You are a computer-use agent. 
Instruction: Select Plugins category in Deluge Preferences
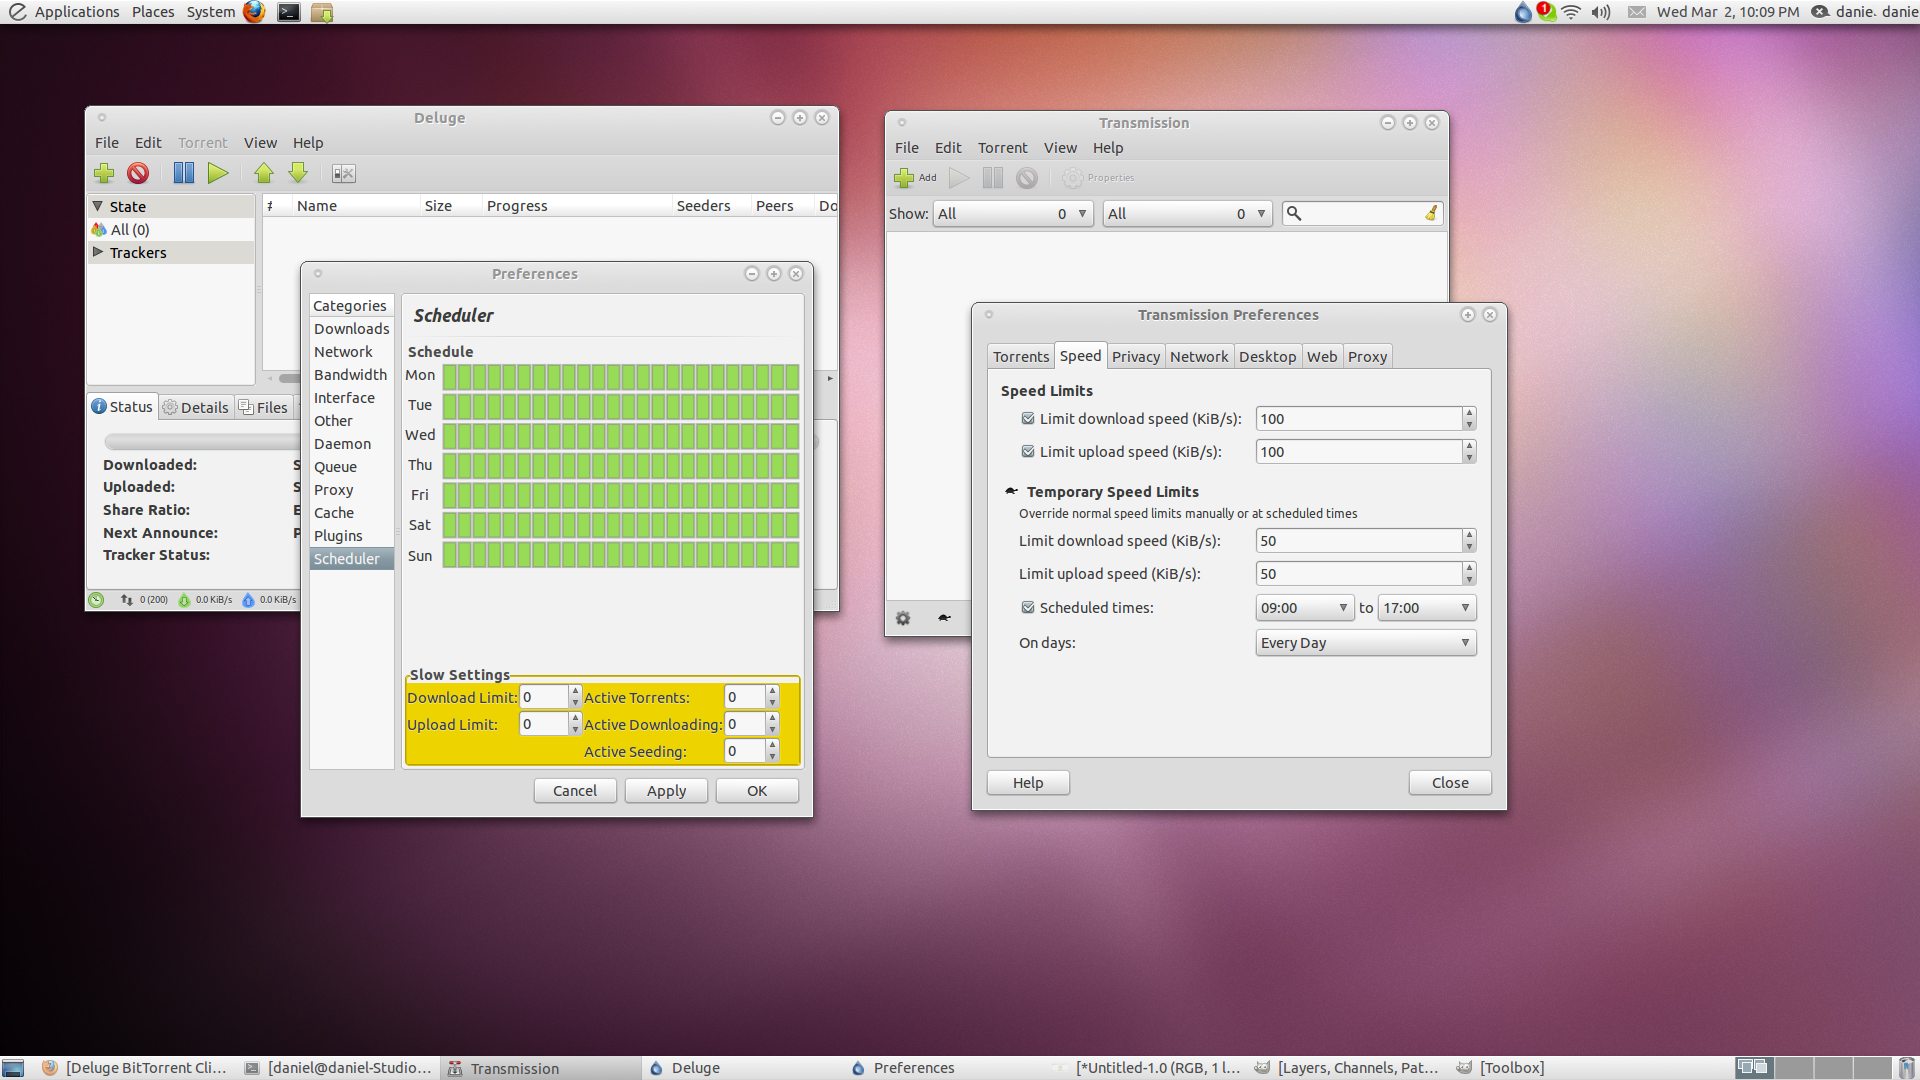click(351, 536)
